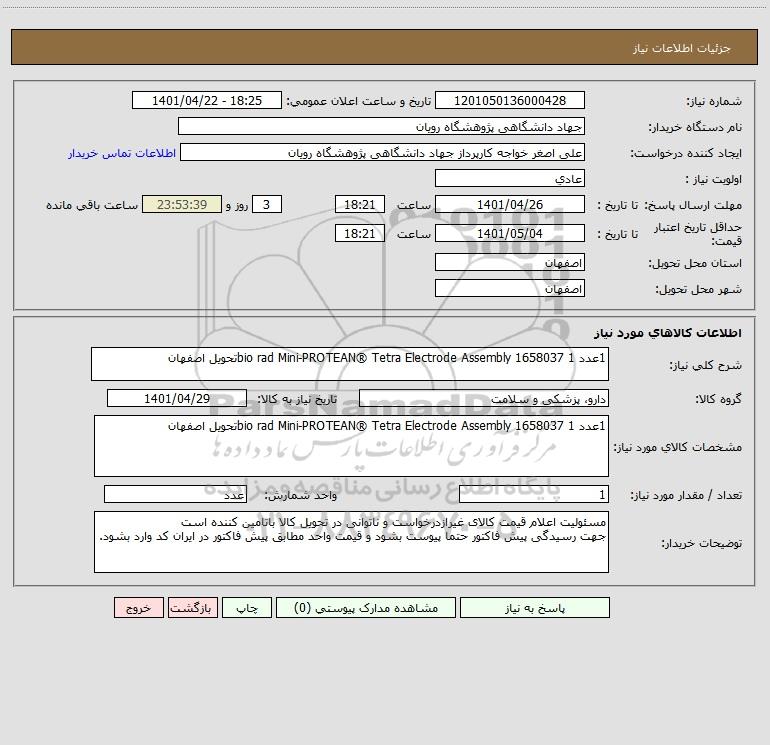770x745 pixels.
Task: Click the گروه کالا label
Action: click(x=719, y=399)
